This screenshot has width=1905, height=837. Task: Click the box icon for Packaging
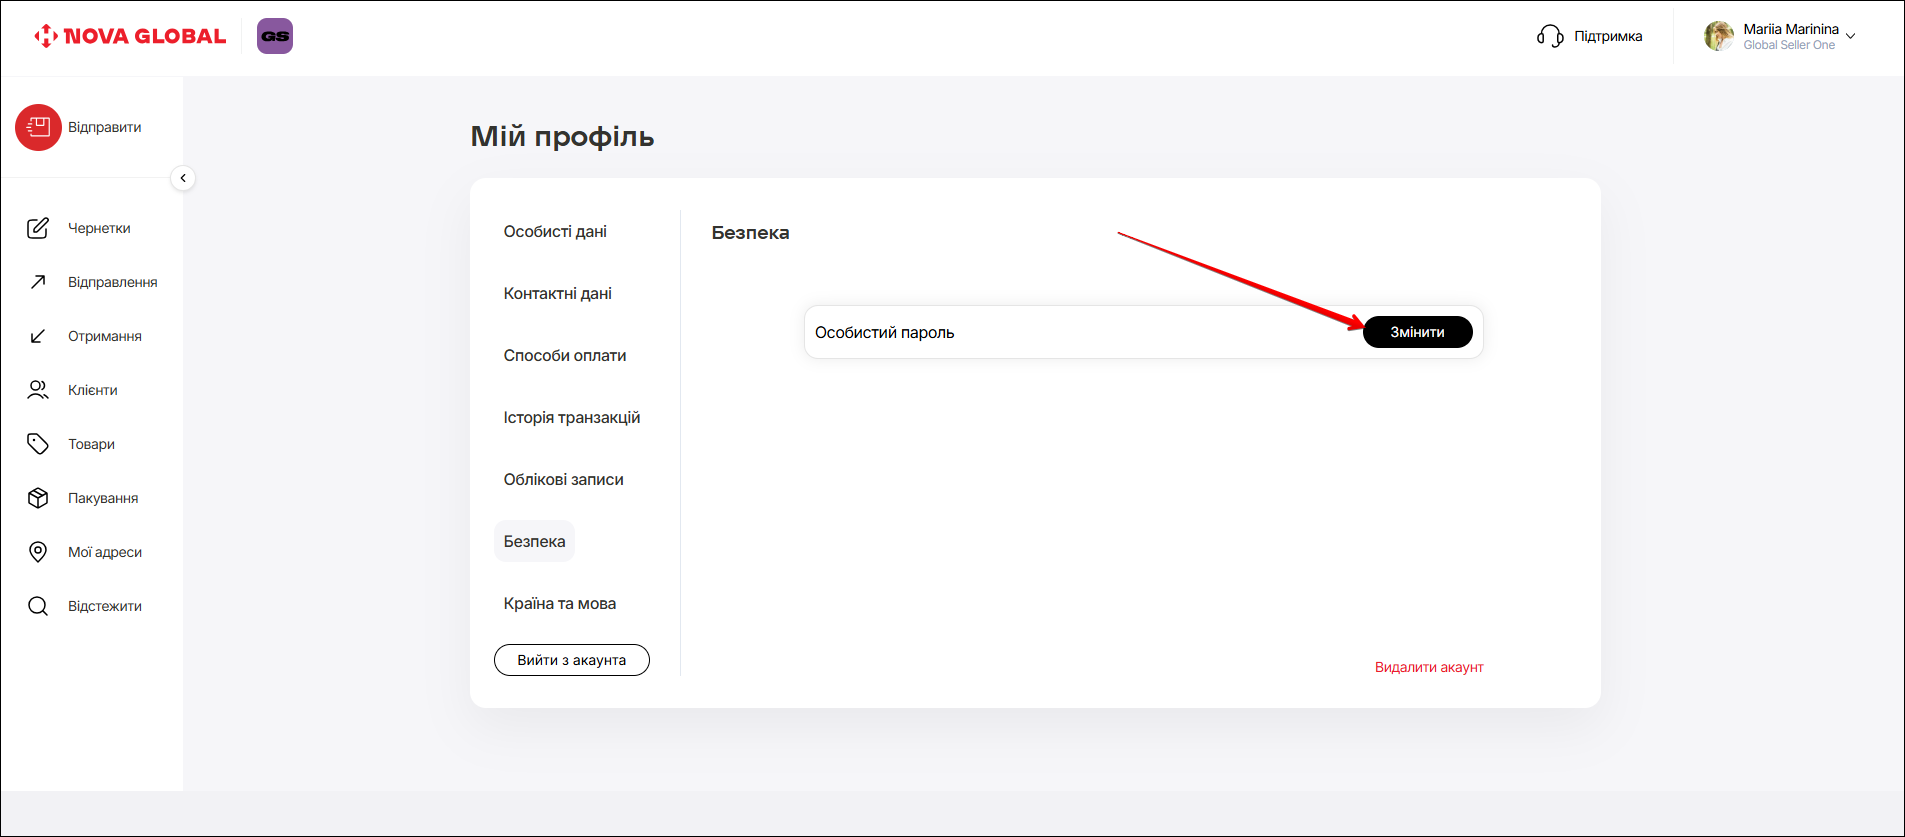point(38,498)
